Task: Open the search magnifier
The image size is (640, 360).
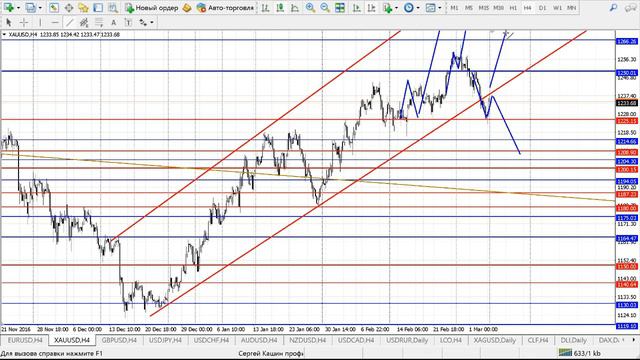Action: [613, 7]
